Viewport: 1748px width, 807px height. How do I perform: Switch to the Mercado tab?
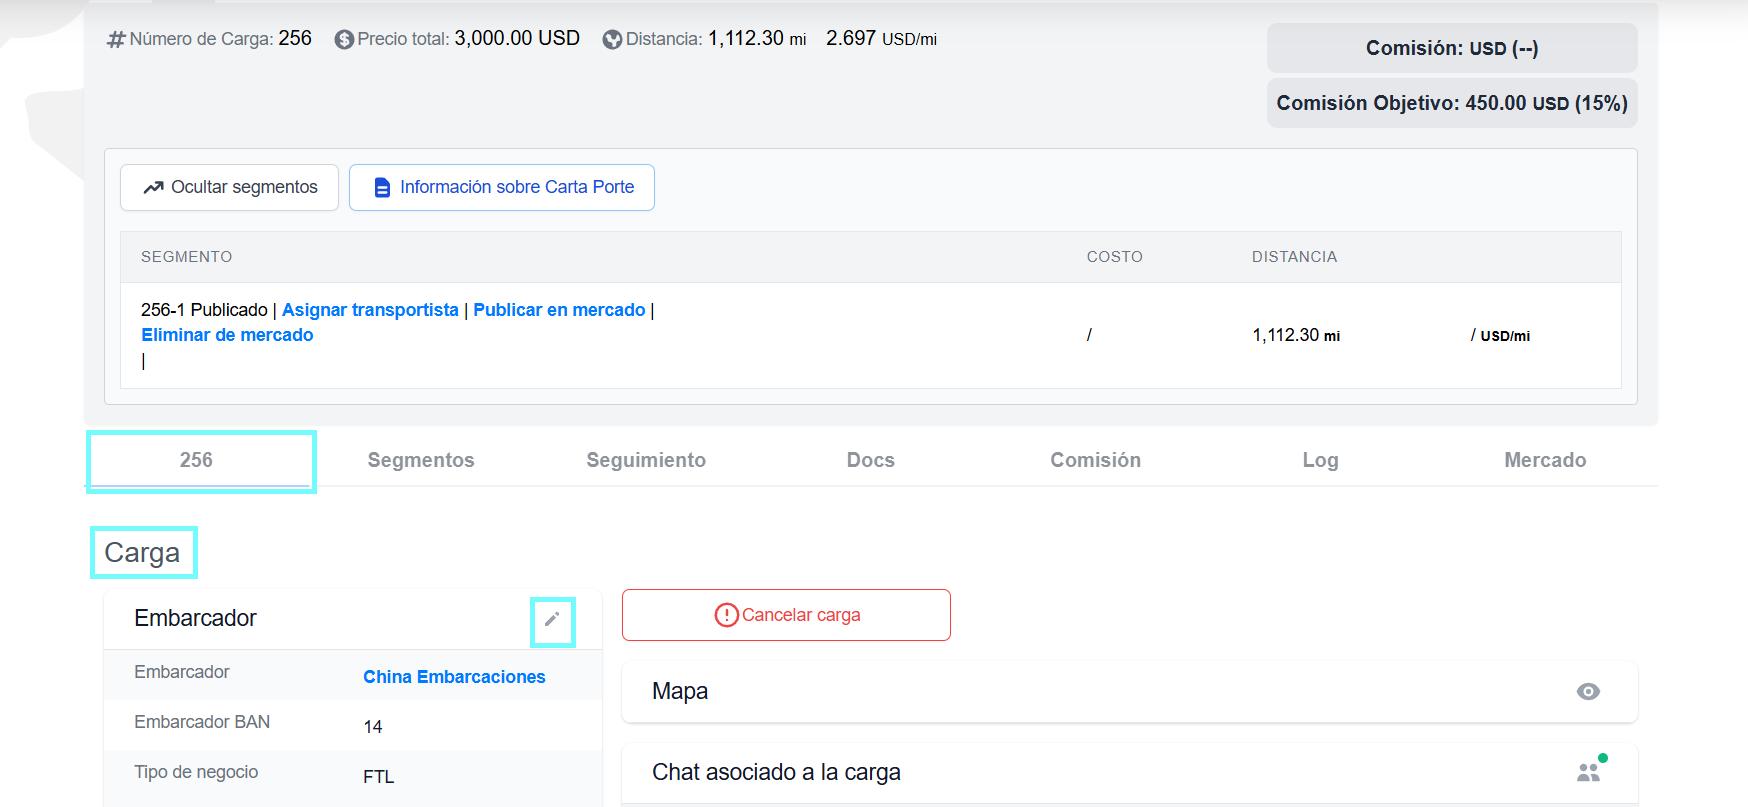pos(1545,460)
